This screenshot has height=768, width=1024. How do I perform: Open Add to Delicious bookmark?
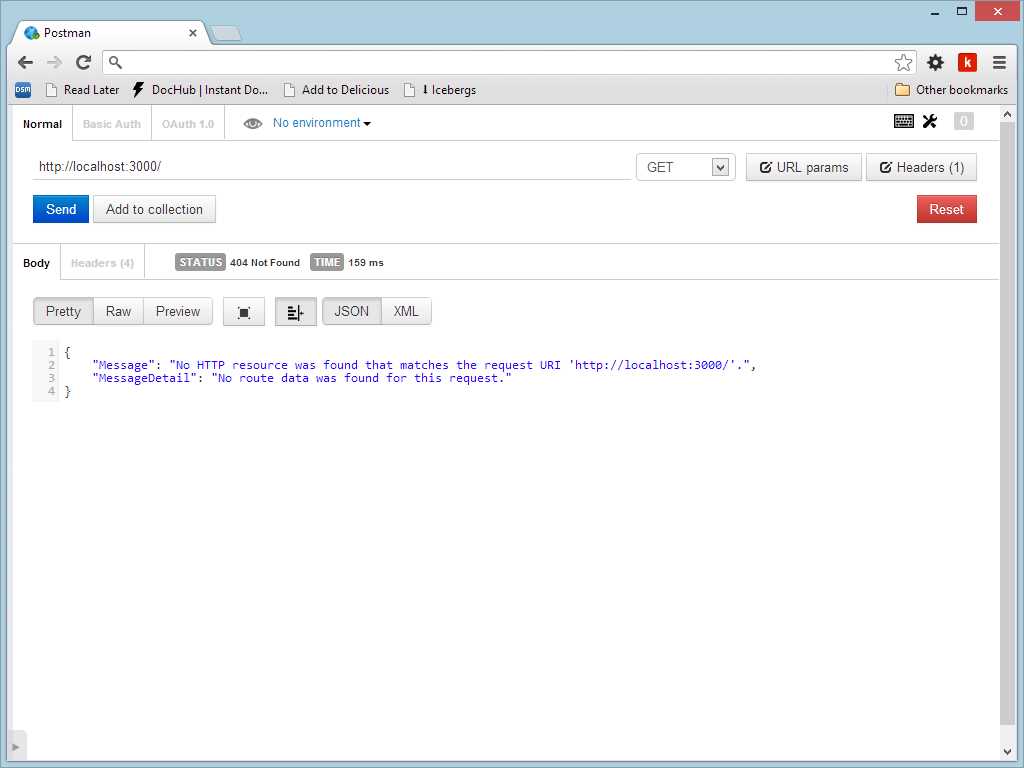tap(336, 90)
